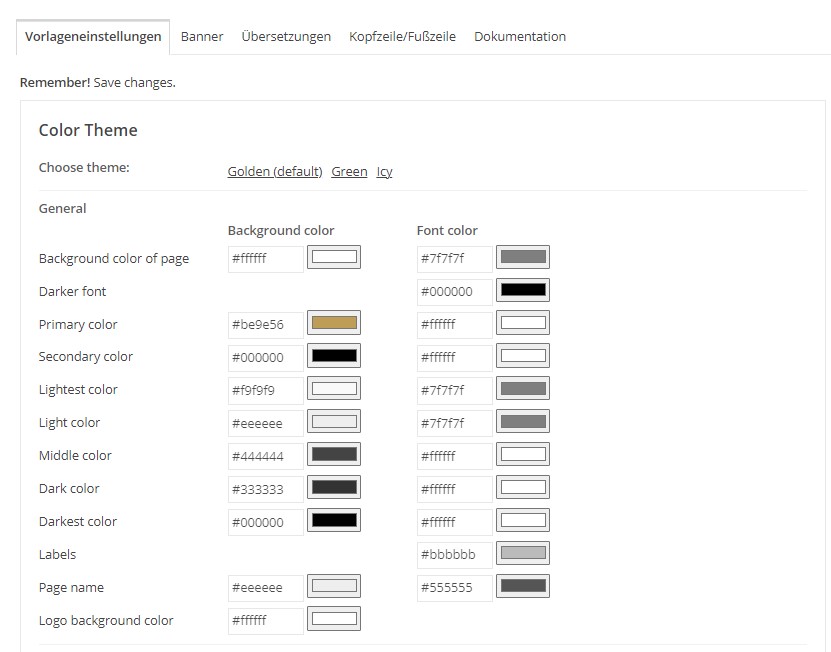This screenshot has width=831, height=652.
Task: Edit Logo background color hex field
Action: pos(266,620)
